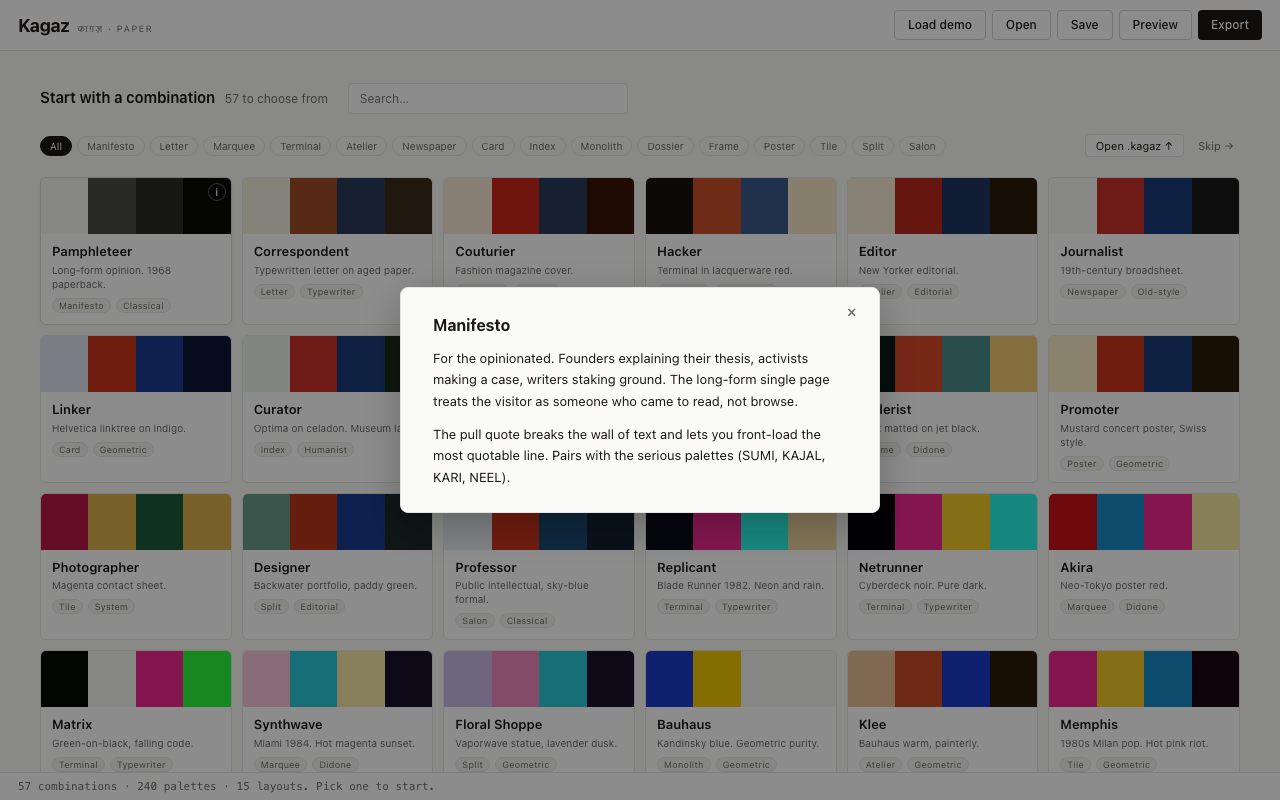Close the Manifesto description popup

point(852,312)
